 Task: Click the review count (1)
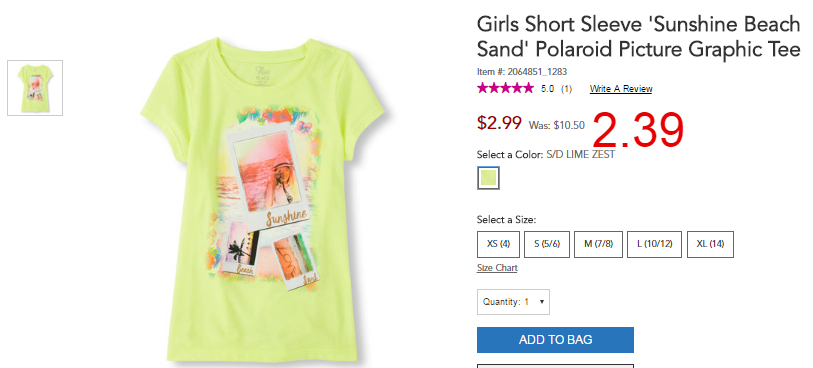coord(566,89)
